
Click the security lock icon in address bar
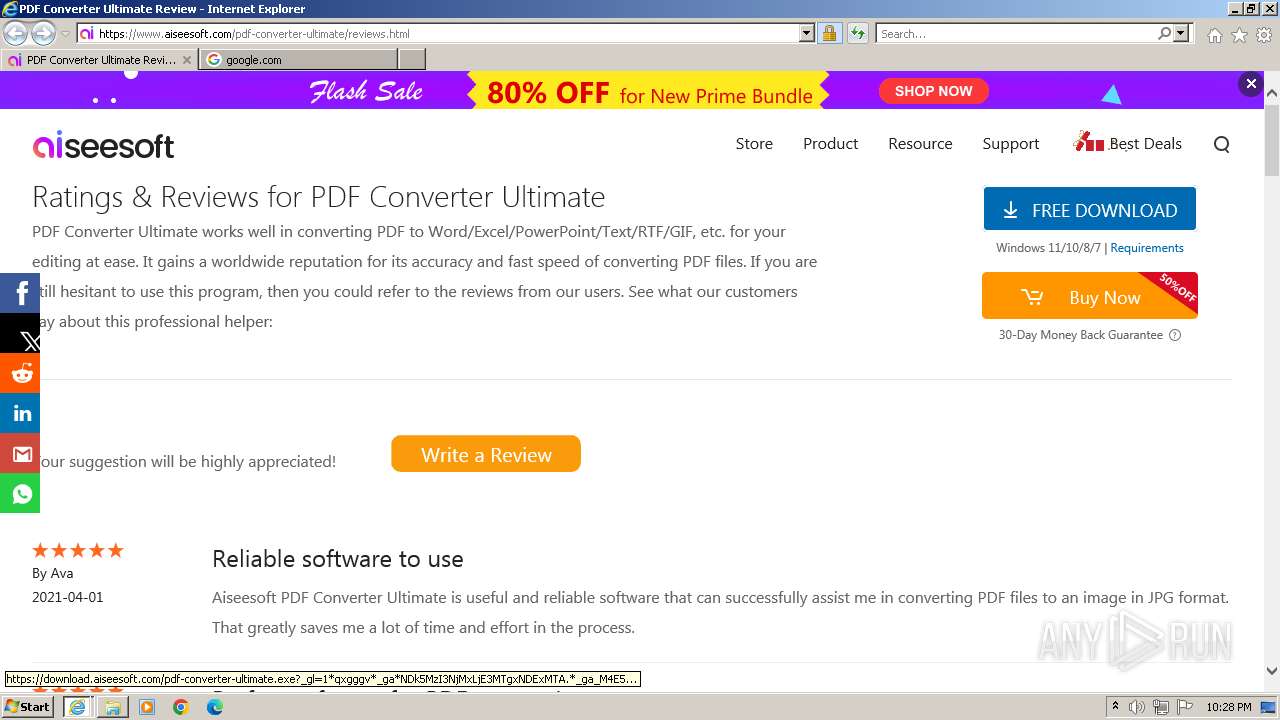(x=829, y=33)
